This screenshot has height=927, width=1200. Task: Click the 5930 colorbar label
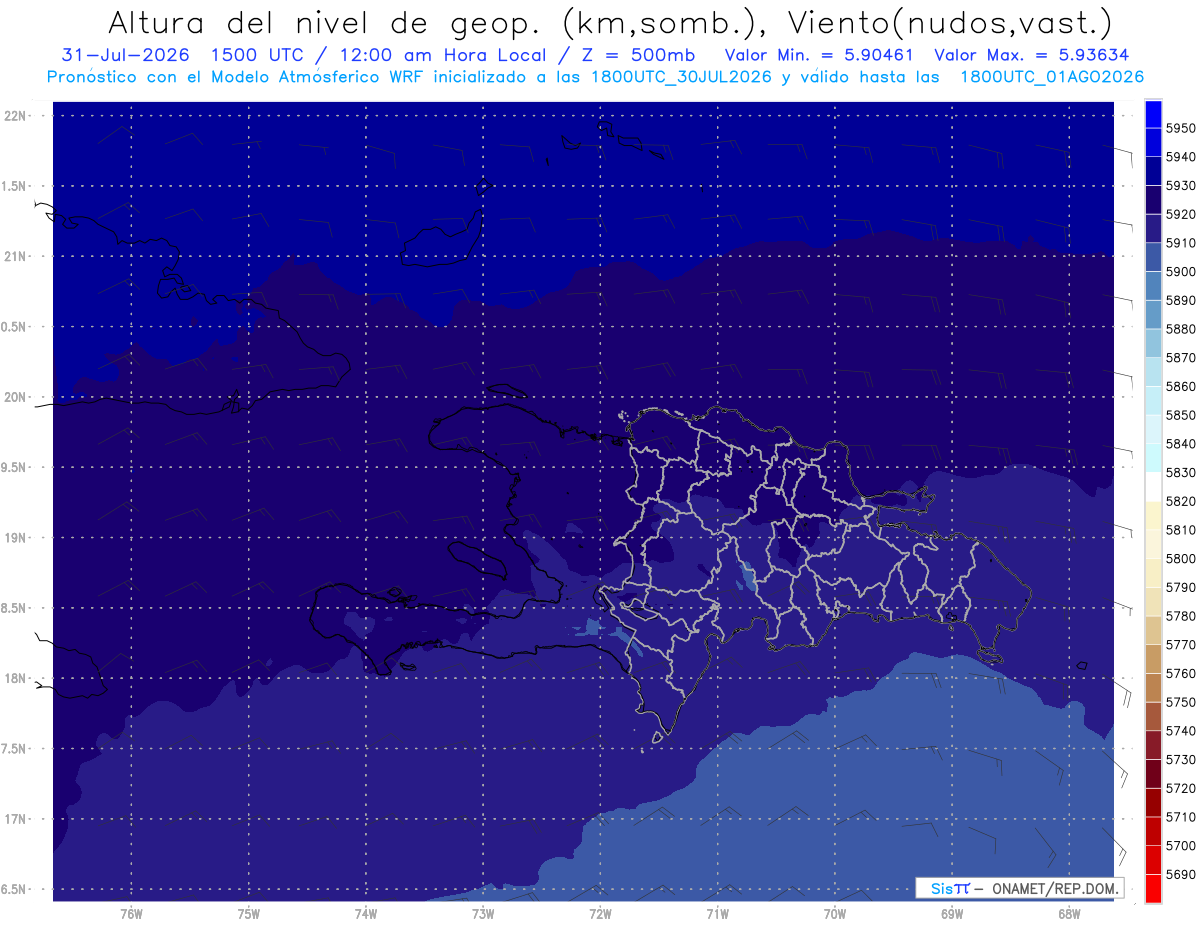coord(1181,186)
